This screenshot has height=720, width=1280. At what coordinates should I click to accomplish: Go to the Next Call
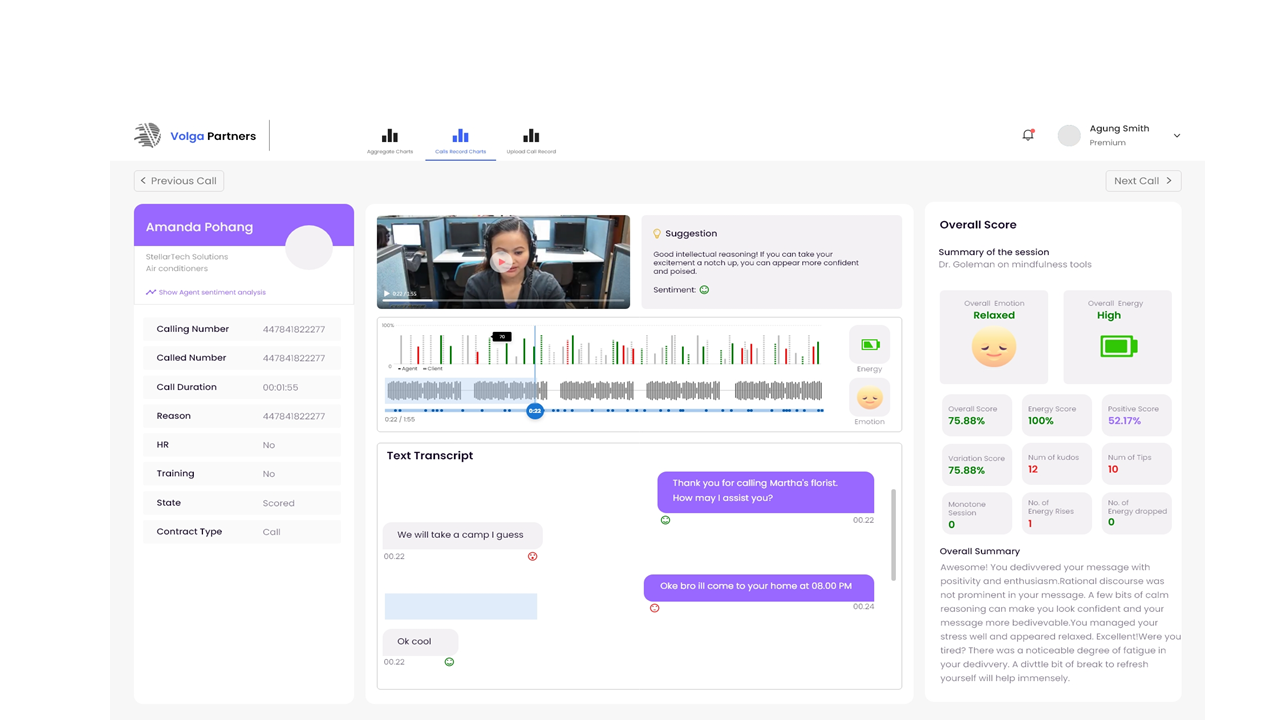(x=1143, y=181)
